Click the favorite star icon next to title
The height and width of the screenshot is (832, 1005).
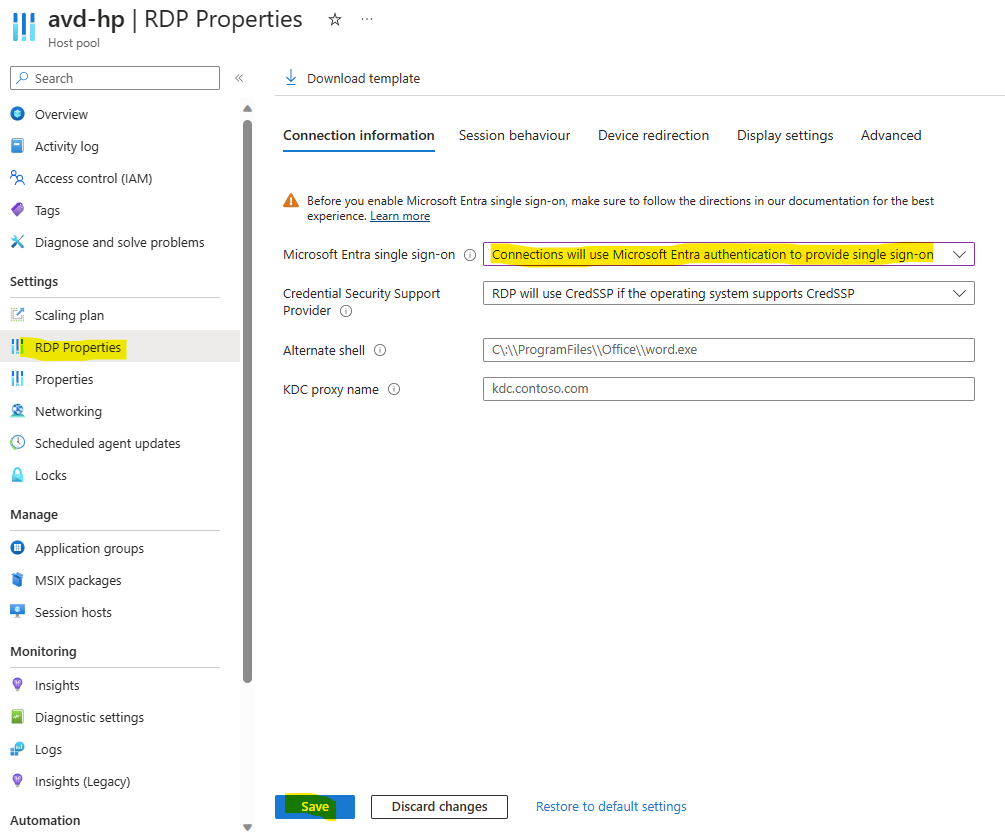pos(335,20)
